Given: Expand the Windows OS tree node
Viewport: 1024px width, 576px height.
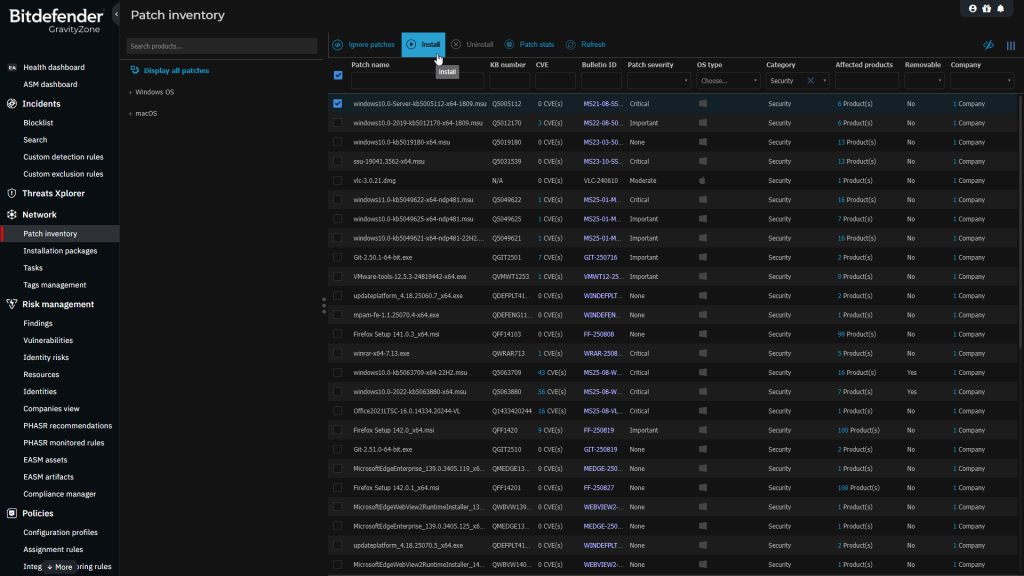Looking at the screenshot, I should click(x=131, y=92).
